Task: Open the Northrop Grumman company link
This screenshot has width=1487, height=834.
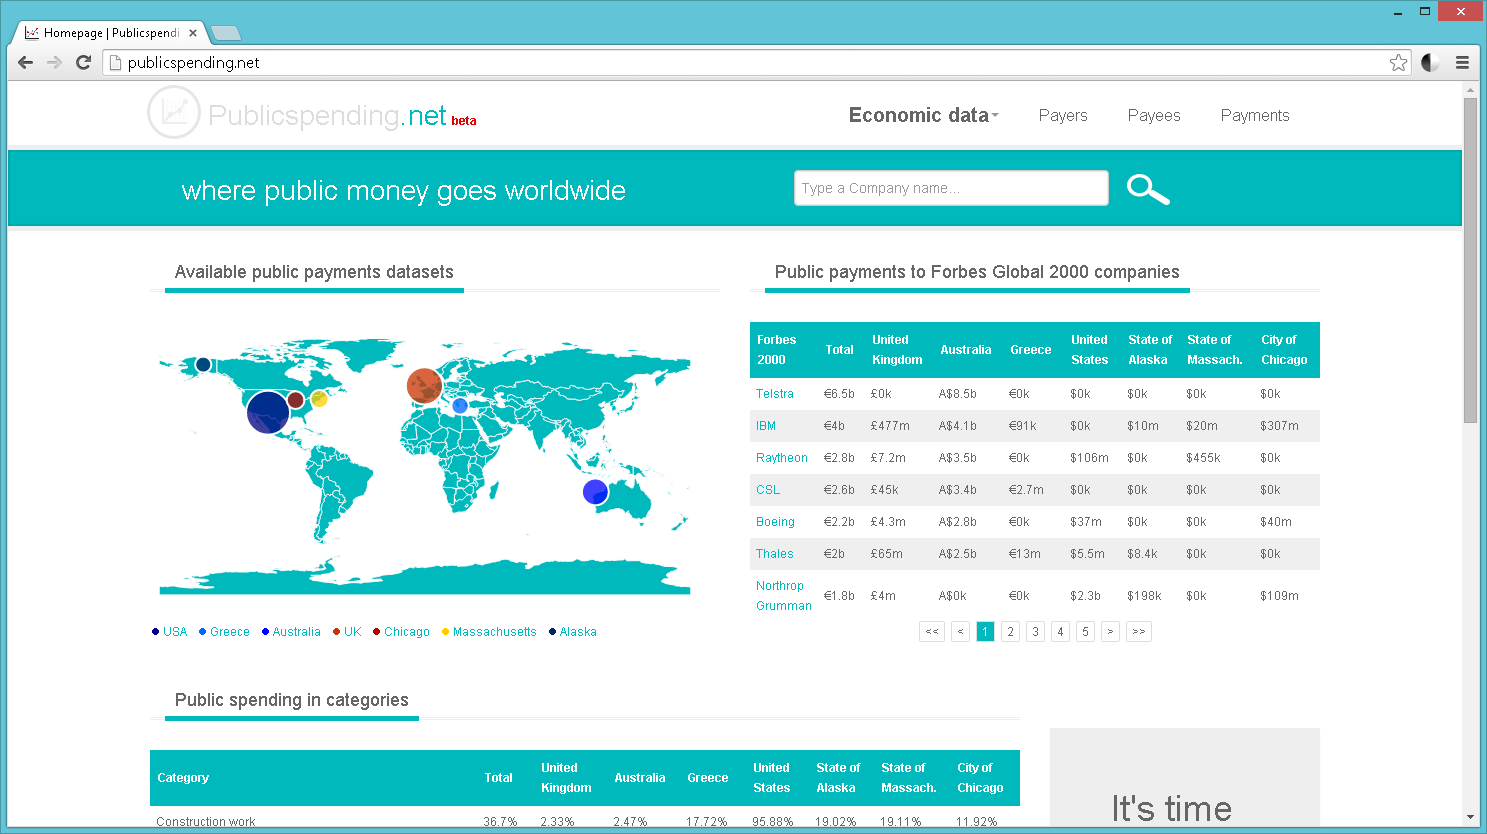Action: point(784,596)
